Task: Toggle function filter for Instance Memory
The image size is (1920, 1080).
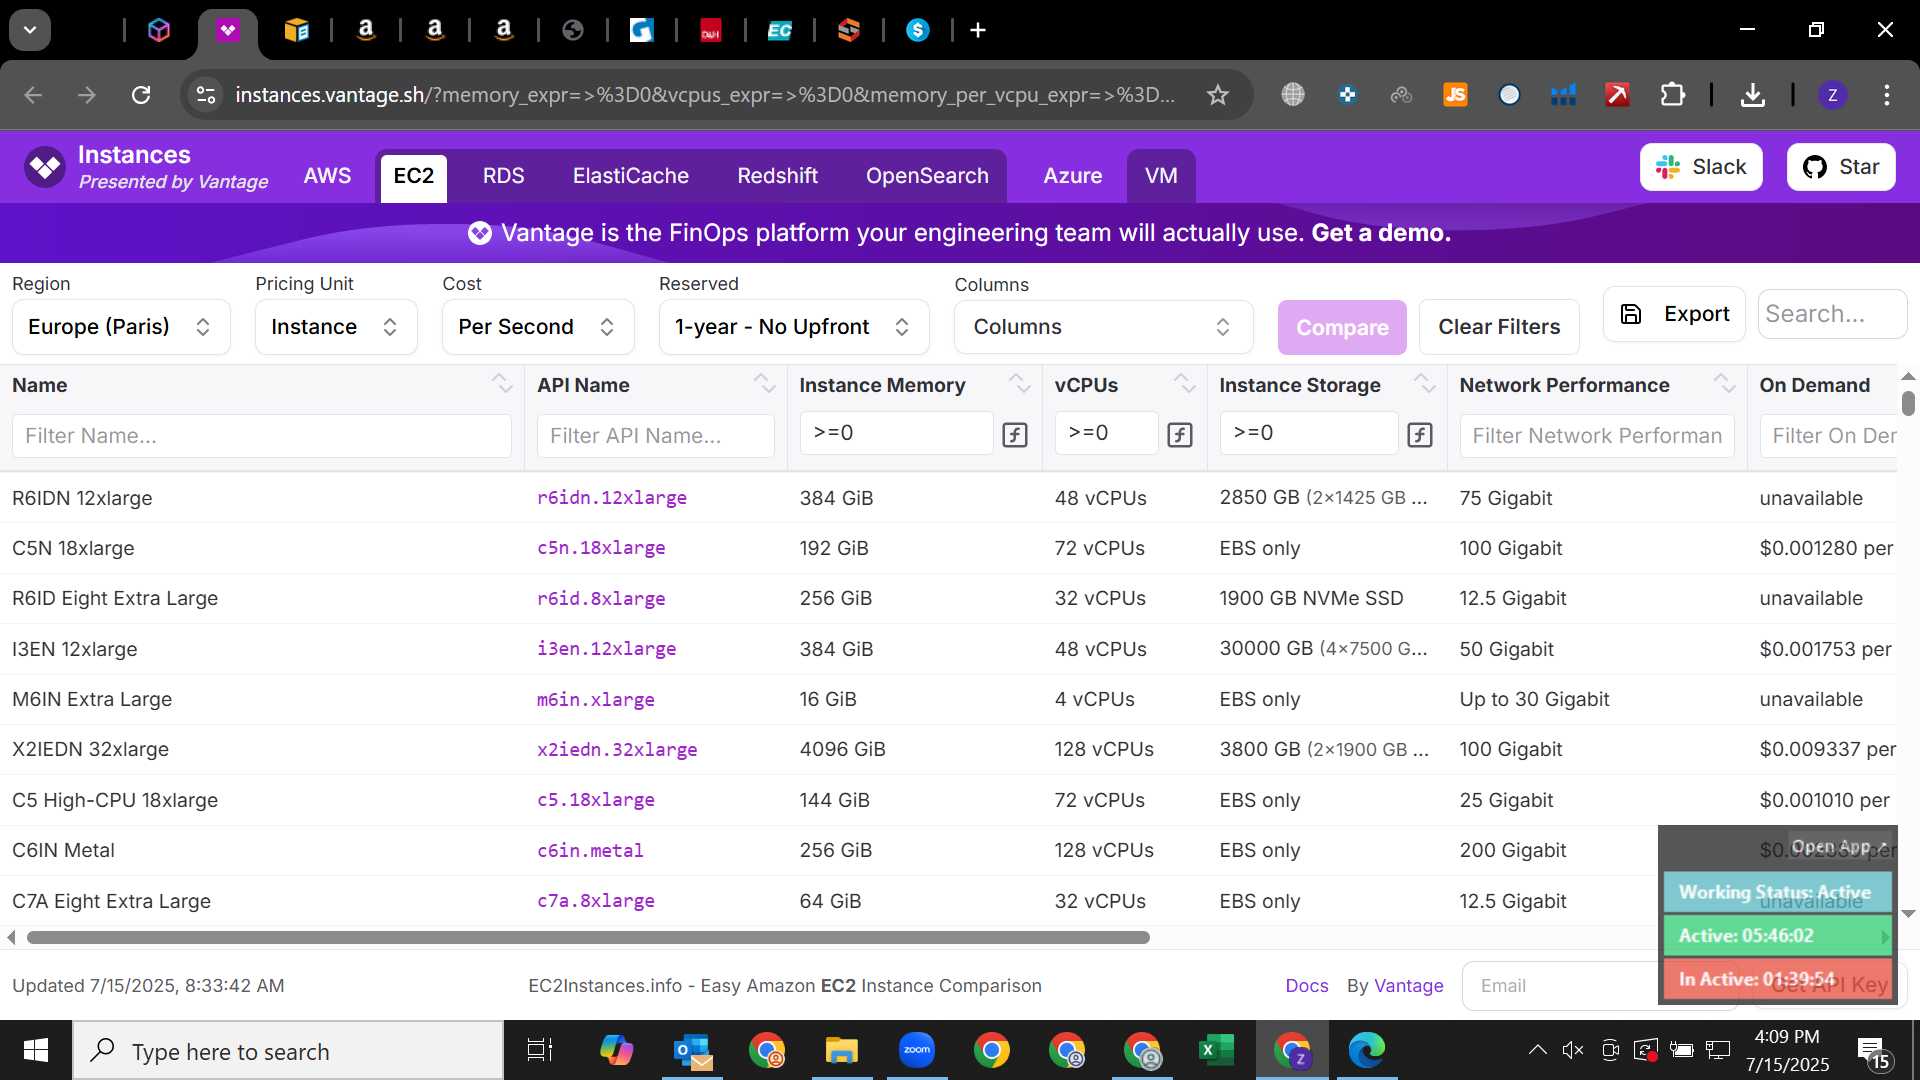Action: pos(1015,435)
